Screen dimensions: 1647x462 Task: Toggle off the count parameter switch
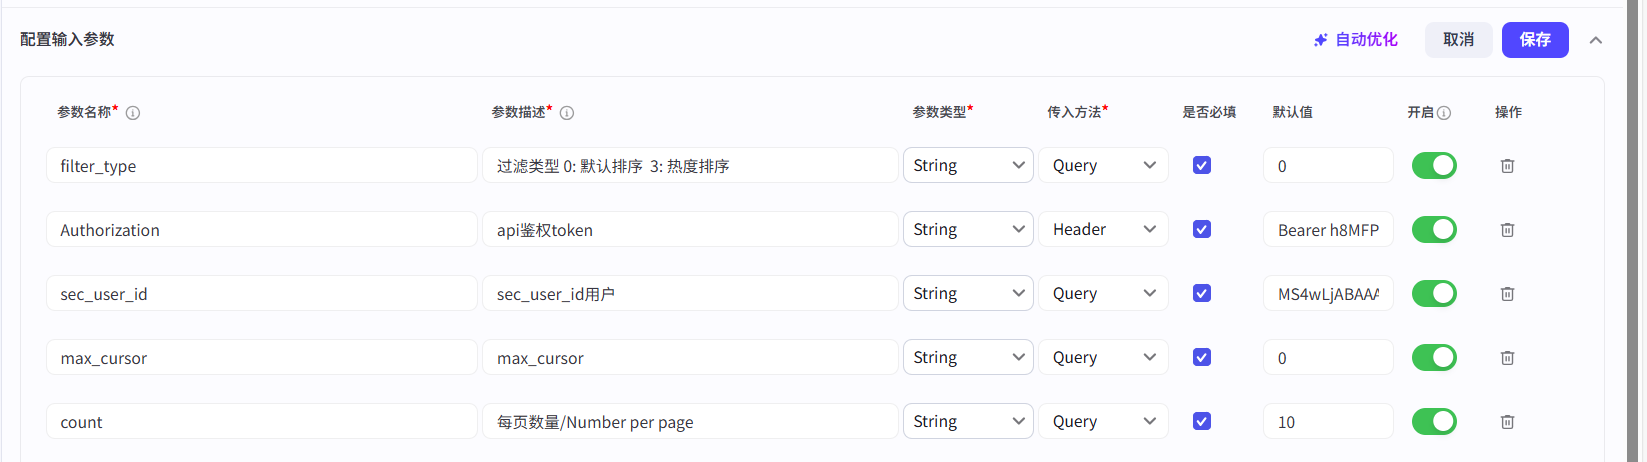tap(1434, 422)
